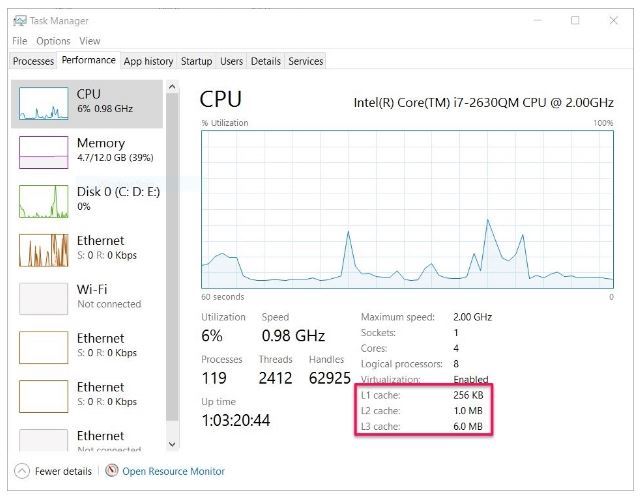Image resolution: width=644 pixels, height=501 pixels.
Task: Switch to the Startup tab
Action: point(196,61)
